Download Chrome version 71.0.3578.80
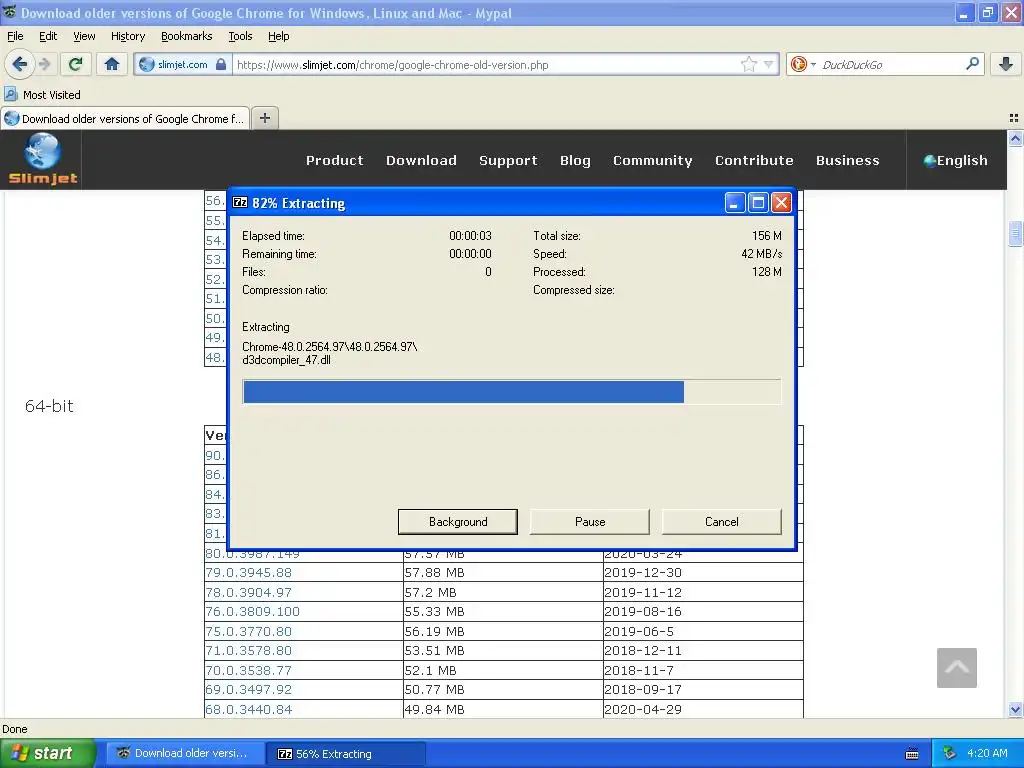This screenshot has width=1024, height=768. pyautogui.click(x=249, y=650)
